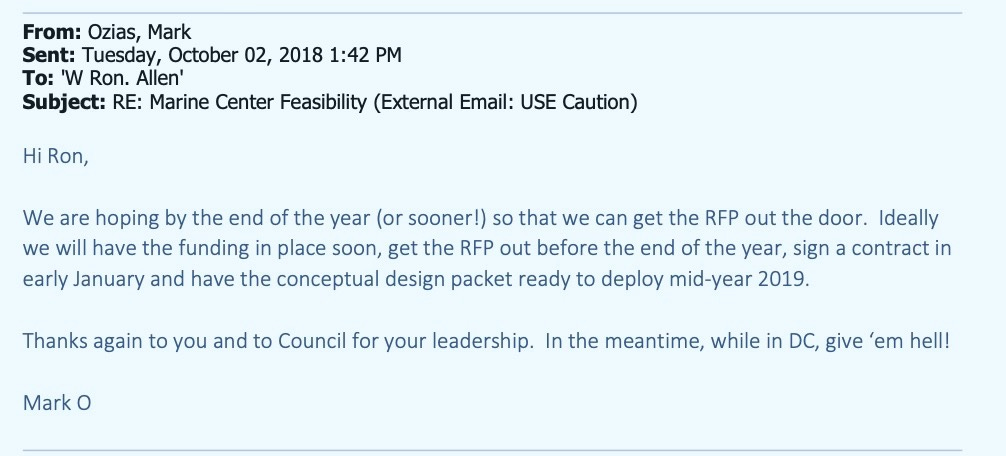The width and height of the screenshot is (1006, 456).
Task: Click the sender name Ozias, Mark
Action: (x=139, y=32)
